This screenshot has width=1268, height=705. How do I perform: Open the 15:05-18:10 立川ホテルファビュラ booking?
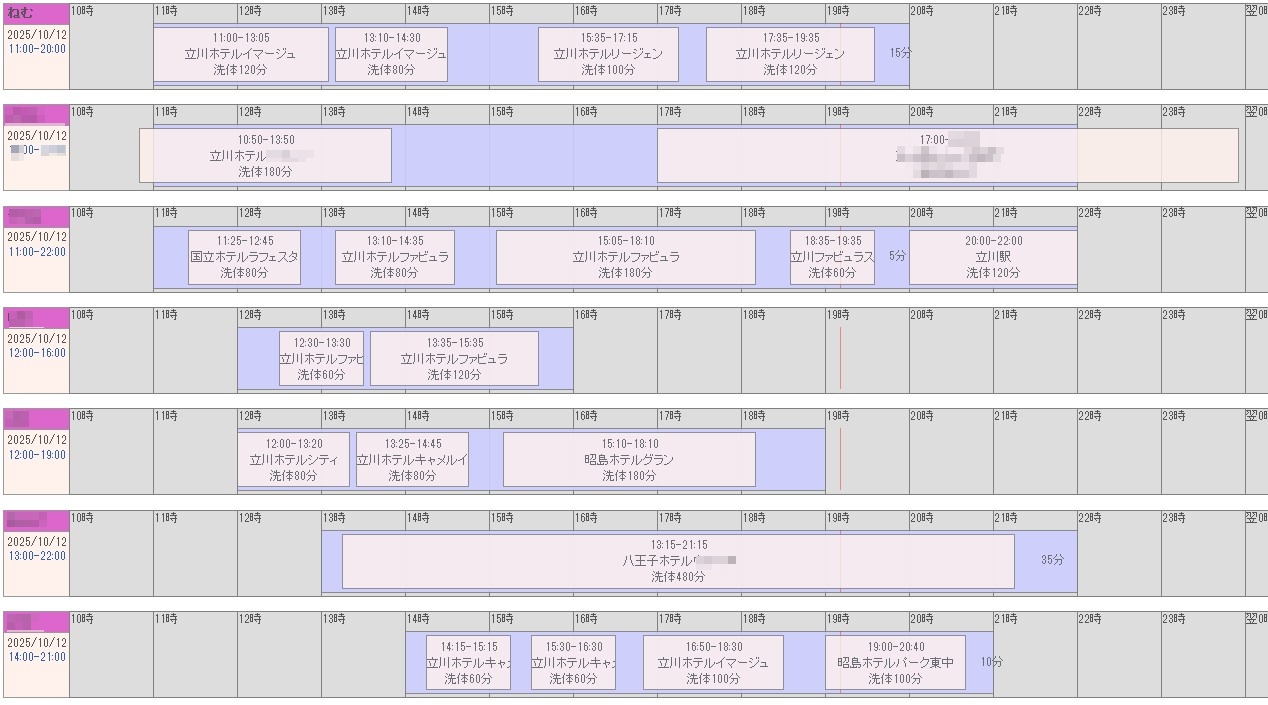tap(626, 257)
